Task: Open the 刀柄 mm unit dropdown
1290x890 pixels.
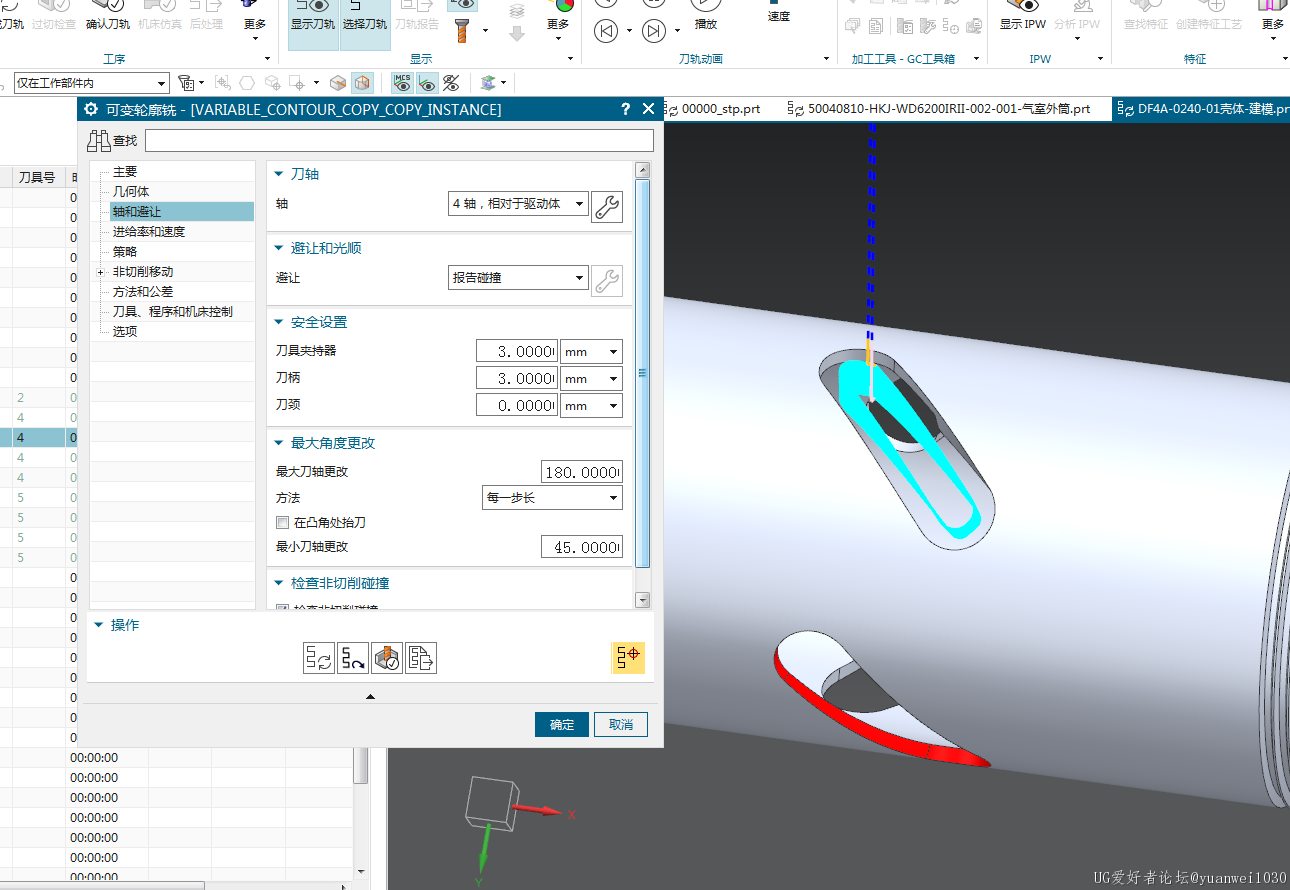Action: 591,379
